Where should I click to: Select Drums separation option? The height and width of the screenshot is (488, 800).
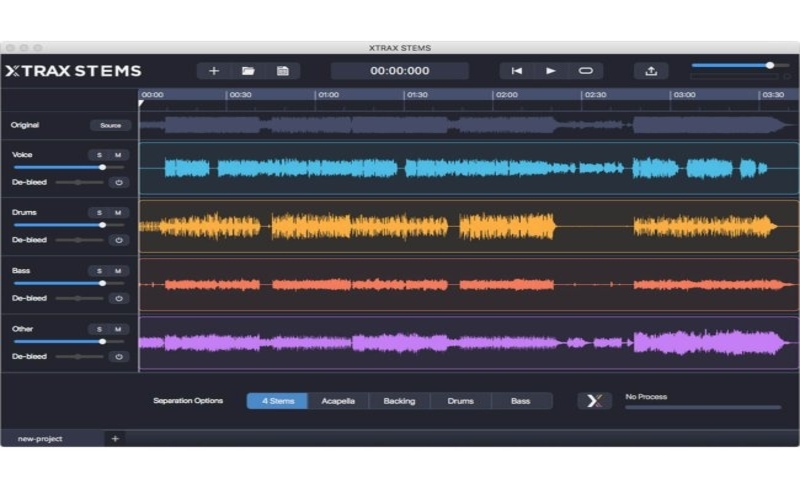[461, 401]
